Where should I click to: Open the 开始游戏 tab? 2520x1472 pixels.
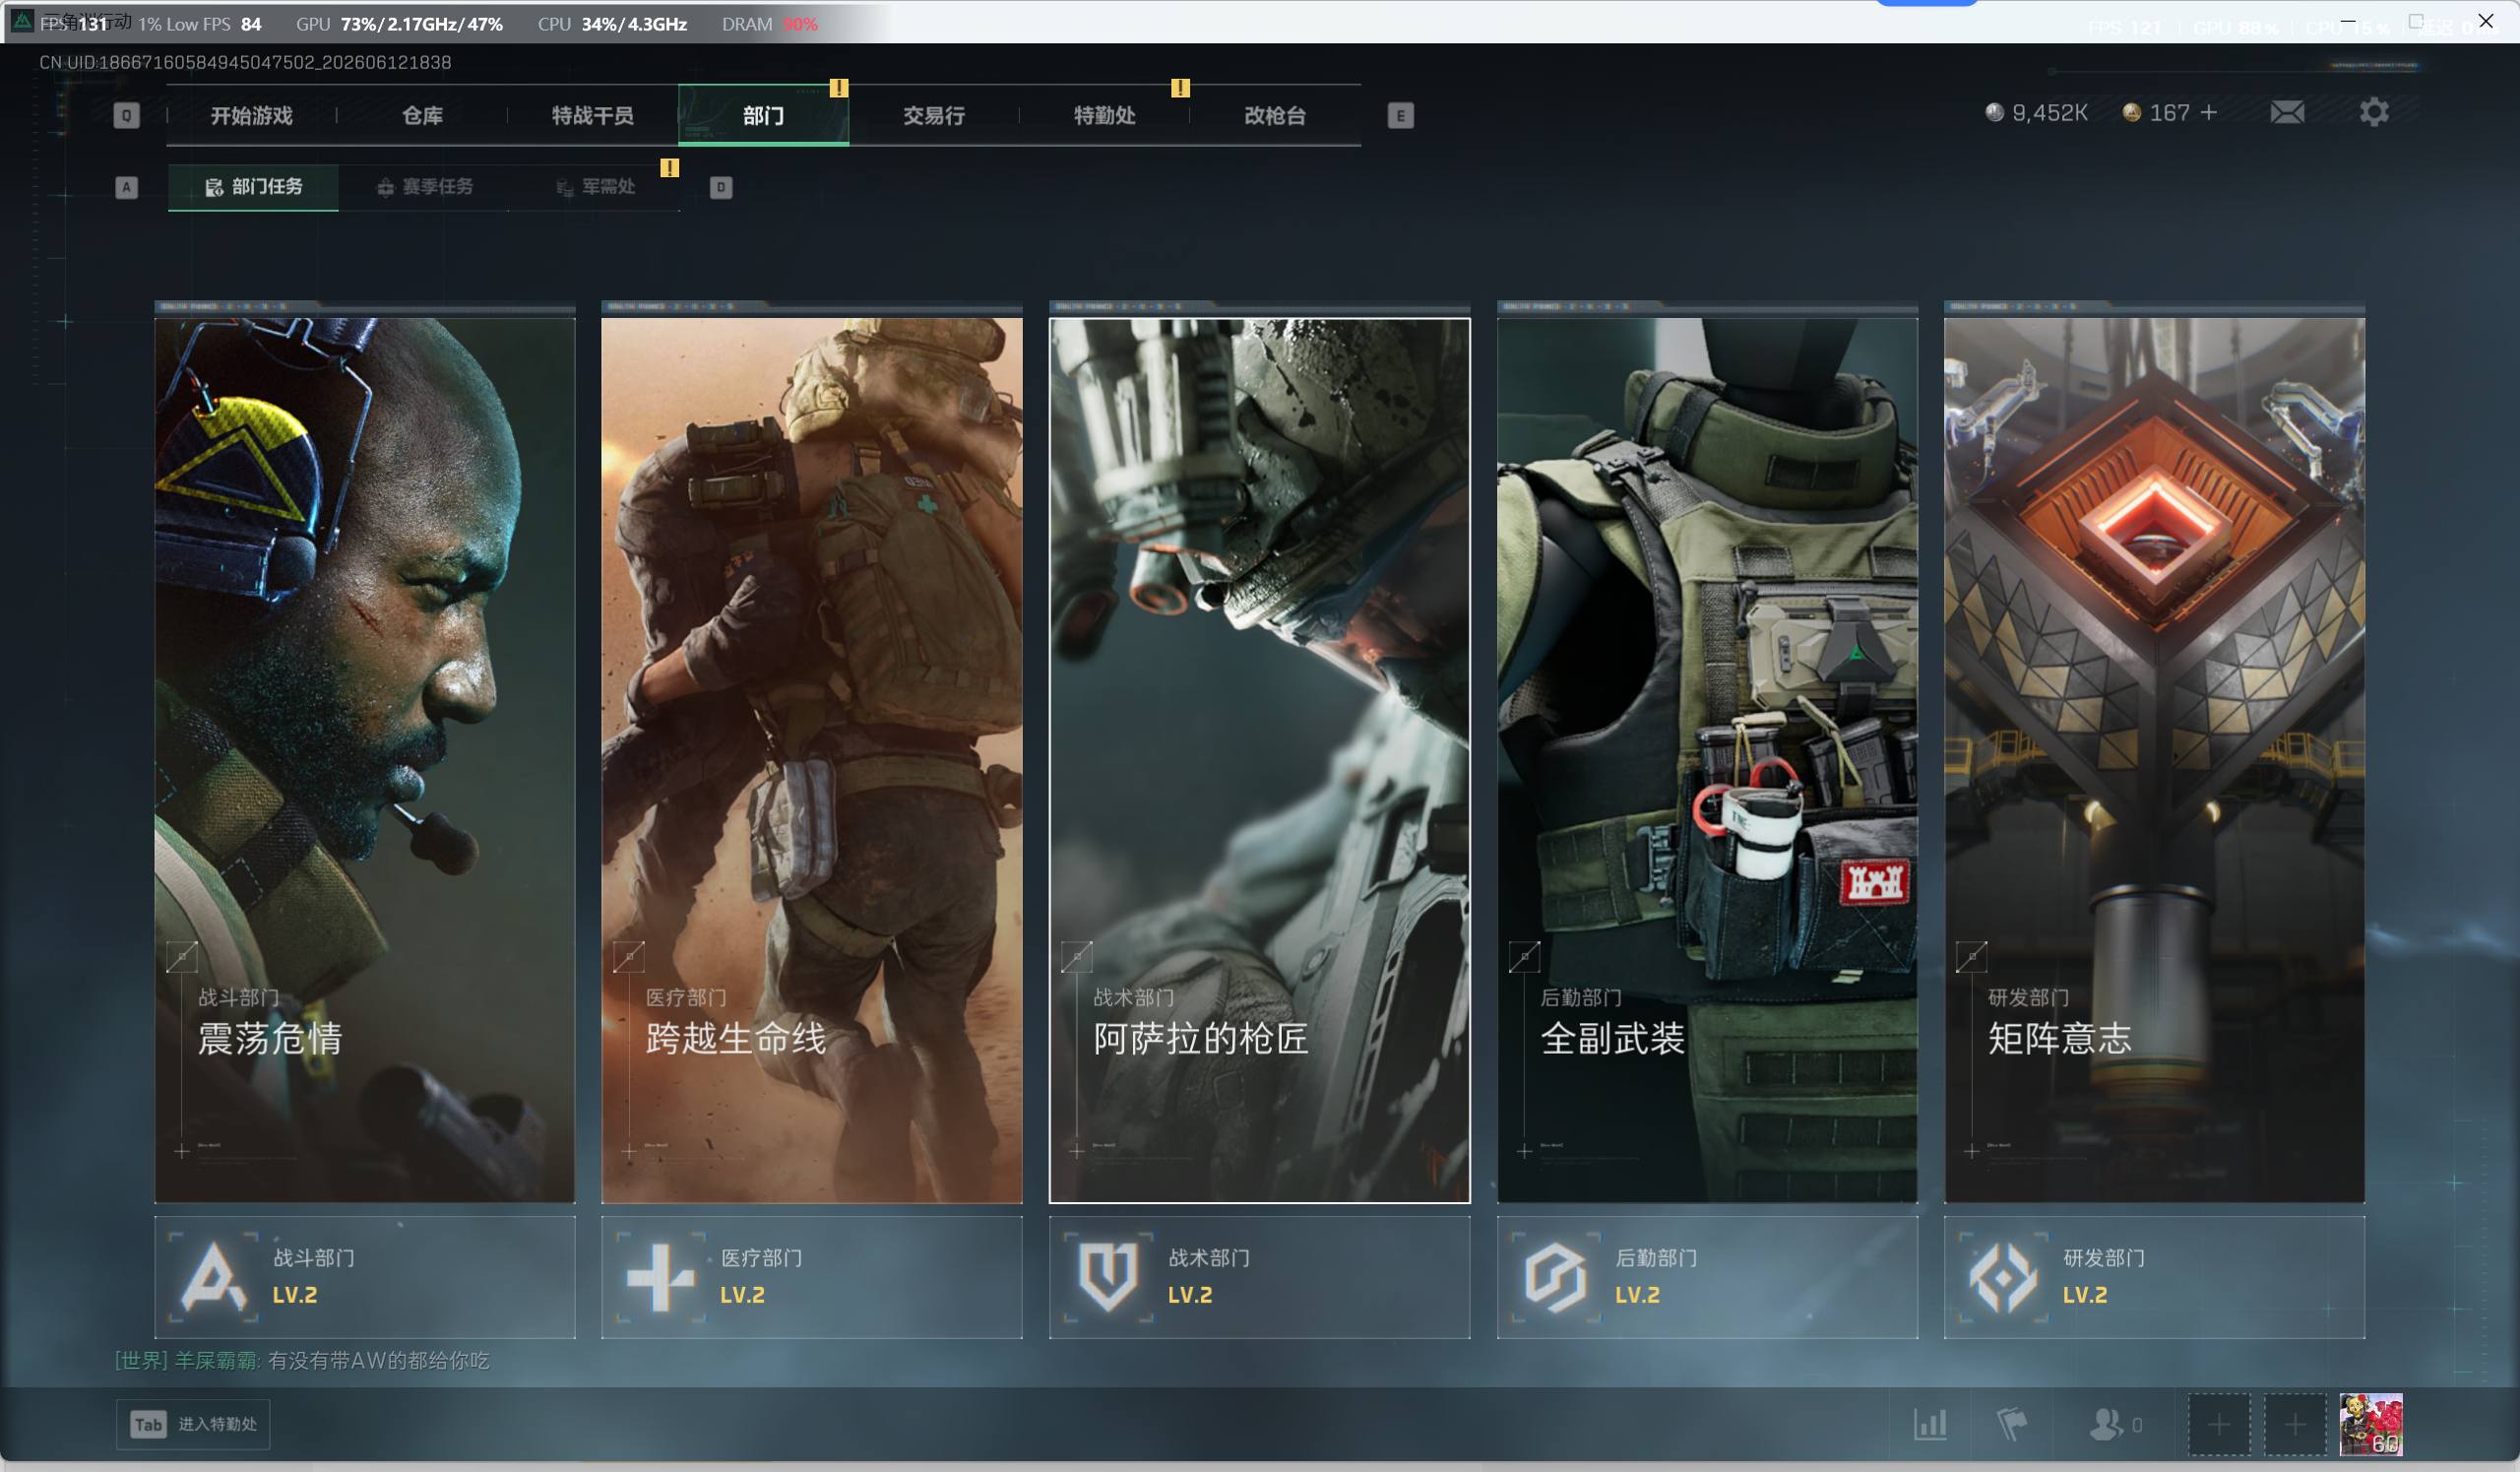point(252,115)
